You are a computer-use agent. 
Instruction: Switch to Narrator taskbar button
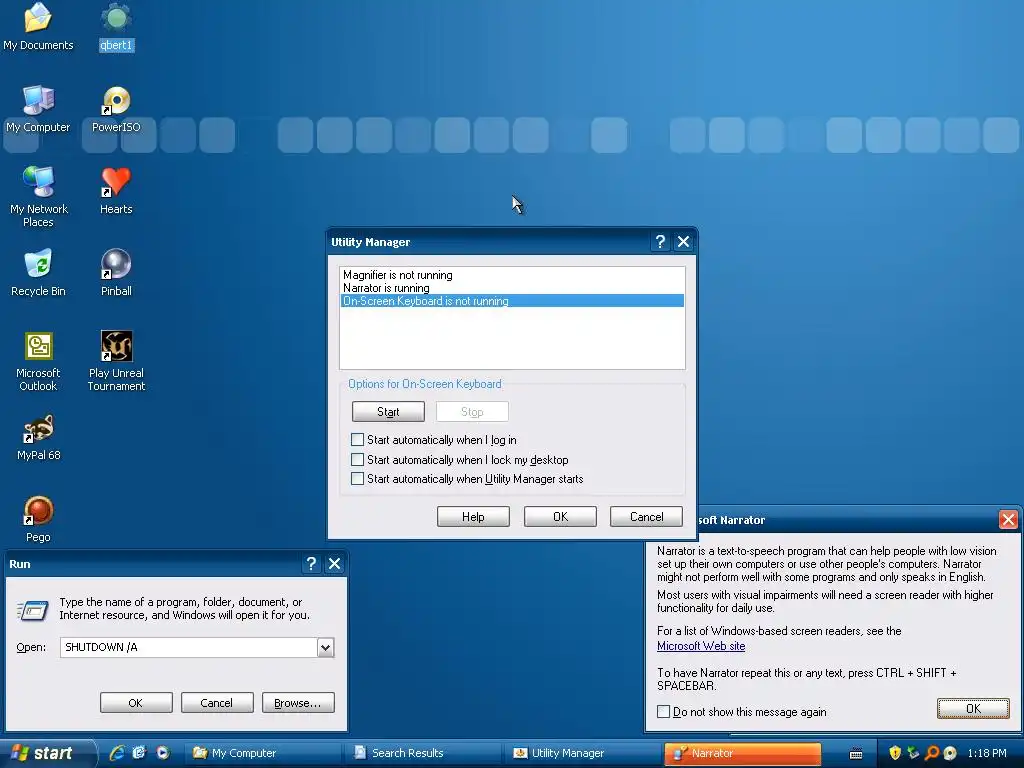coord(743,753)
